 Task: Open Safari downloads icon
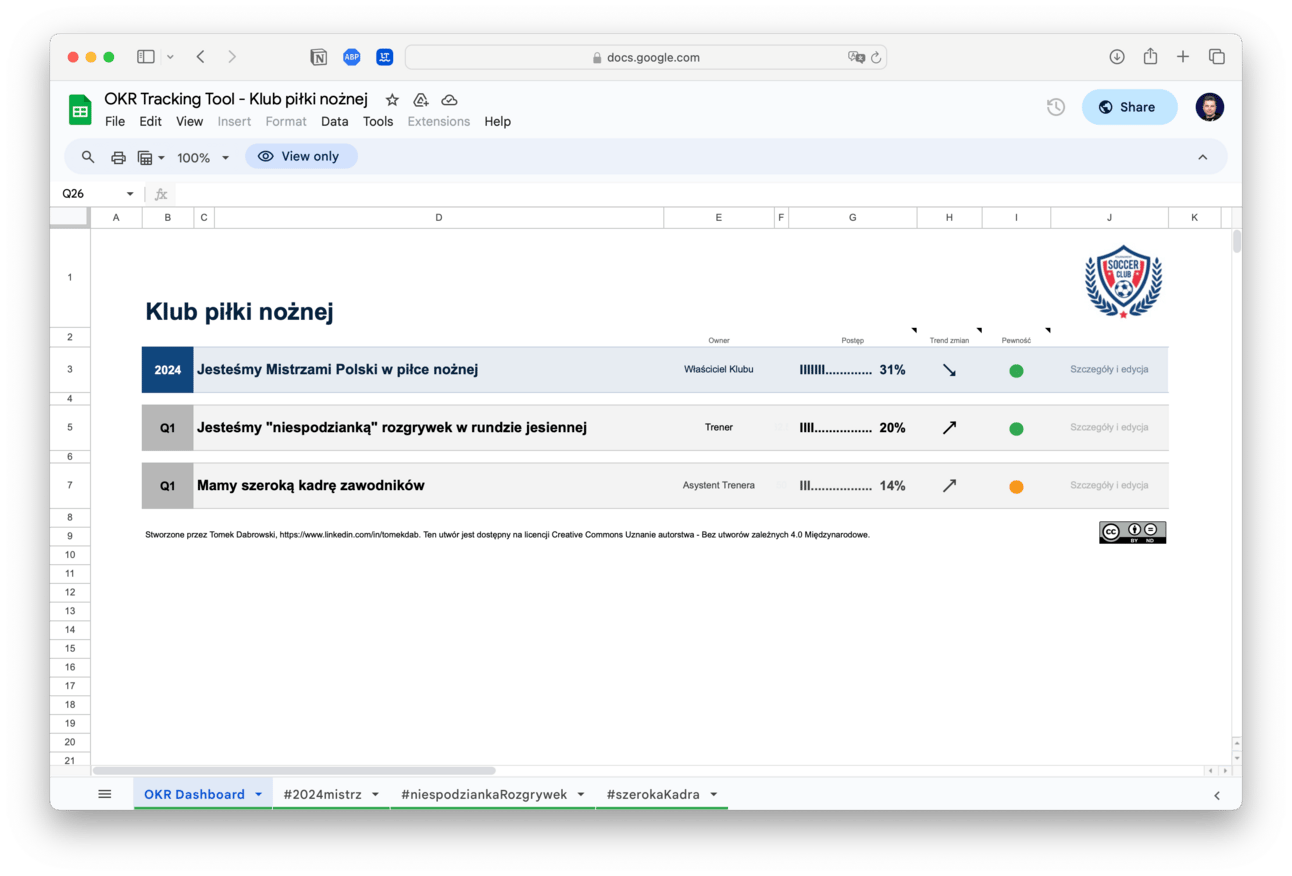(1117, 57)
